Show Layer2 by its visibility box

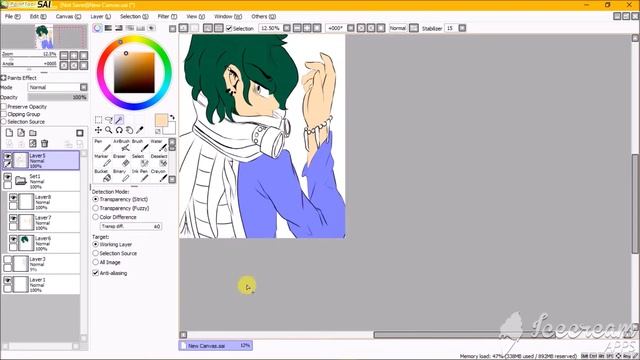click(x=7, y=260)
